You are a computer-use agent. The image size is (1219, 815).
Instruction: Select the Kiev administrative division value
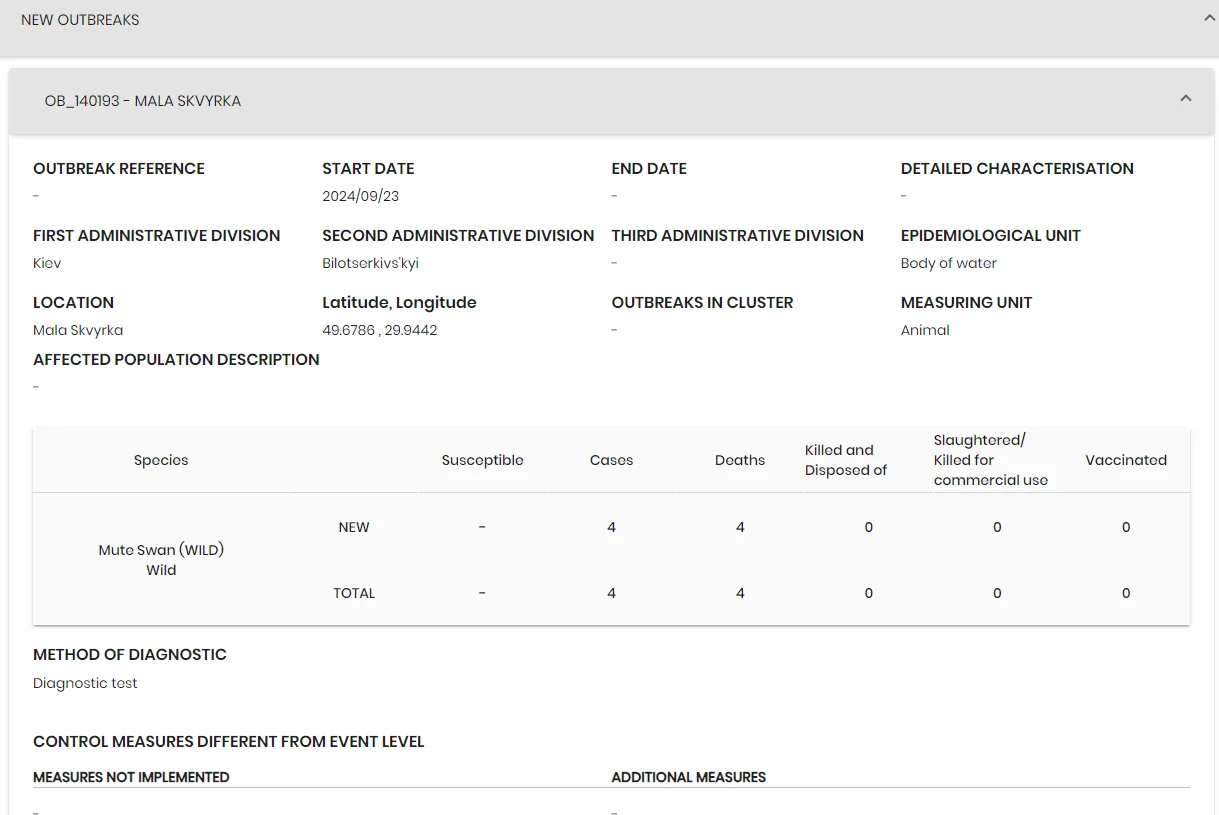[47, 263]
